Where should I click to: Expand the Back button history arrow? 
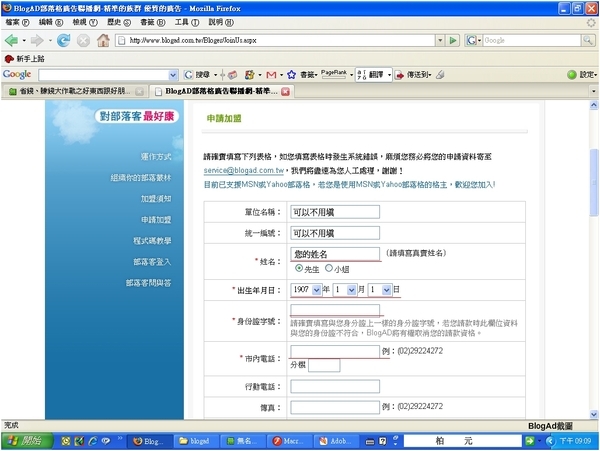24,40
